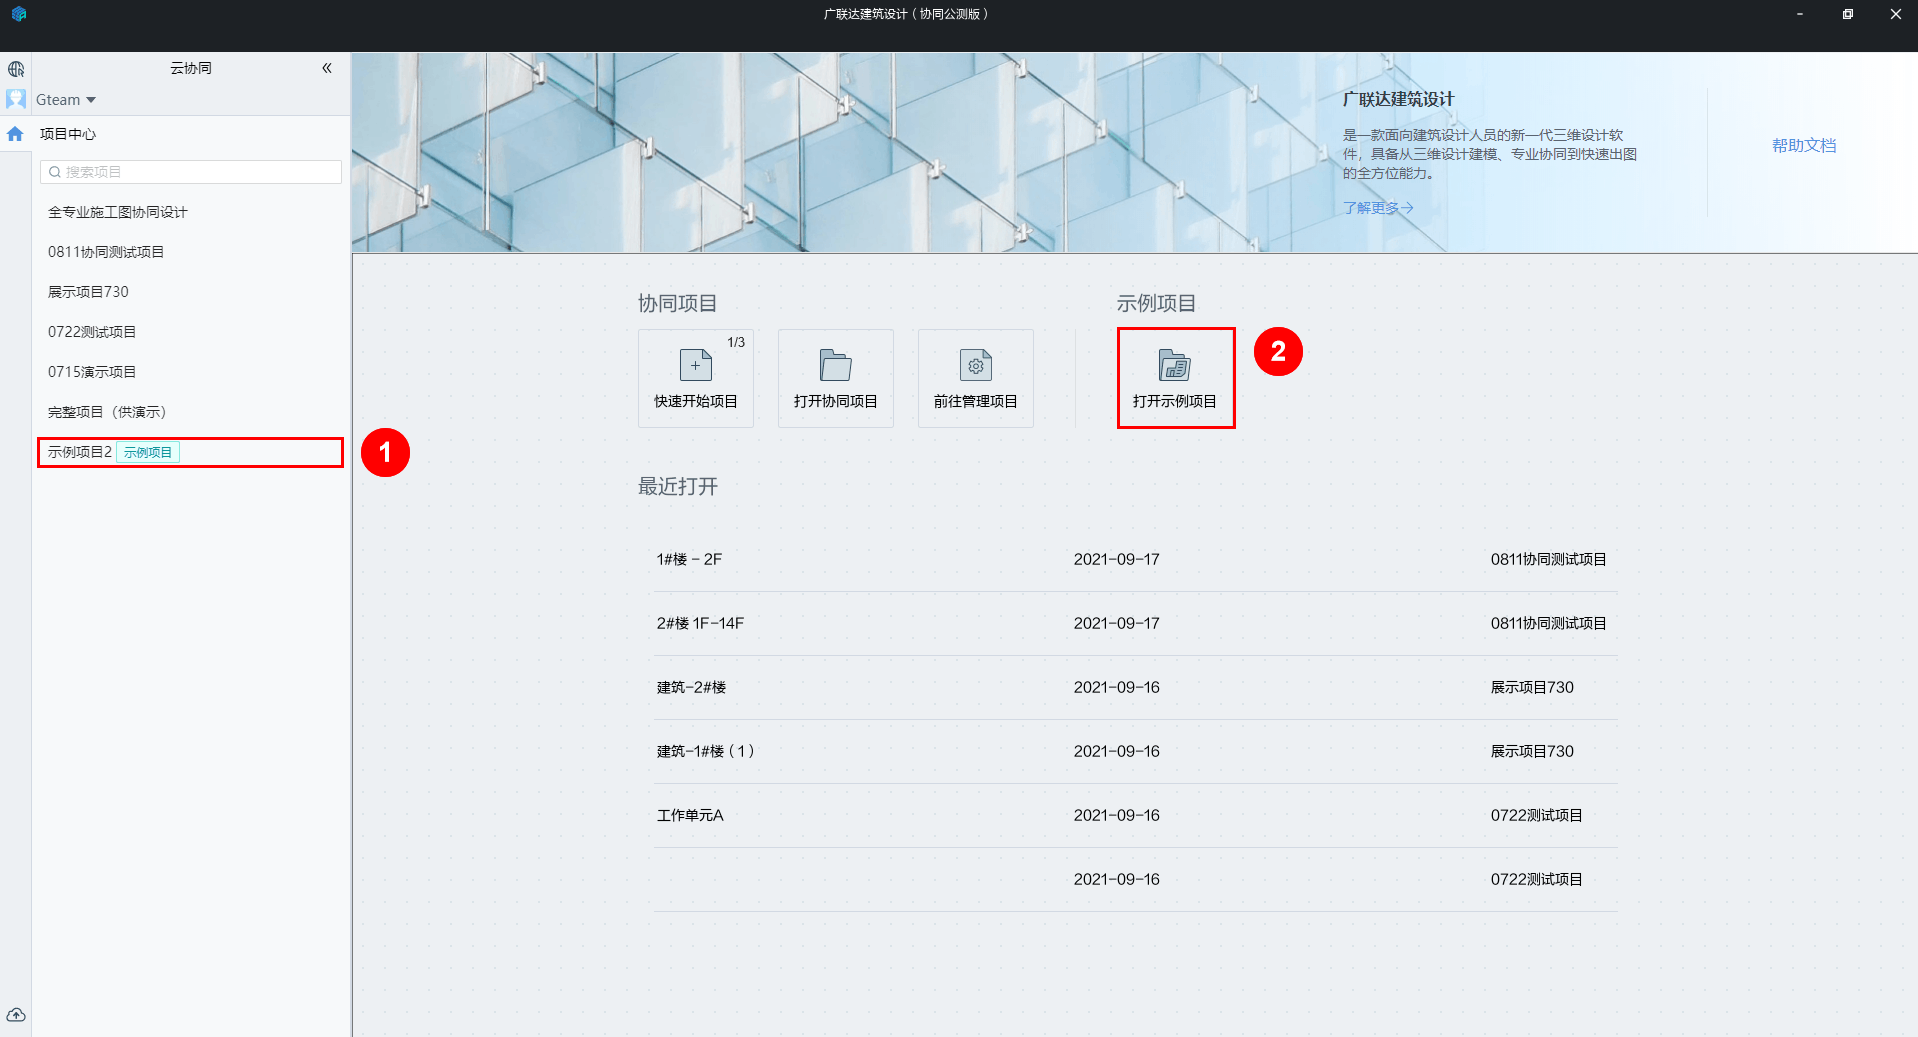Click the 1/3 counter on 快速开始项目
Image resolution: width=1918 pixels, height=1037 pixels.
[x=736, y=342]
